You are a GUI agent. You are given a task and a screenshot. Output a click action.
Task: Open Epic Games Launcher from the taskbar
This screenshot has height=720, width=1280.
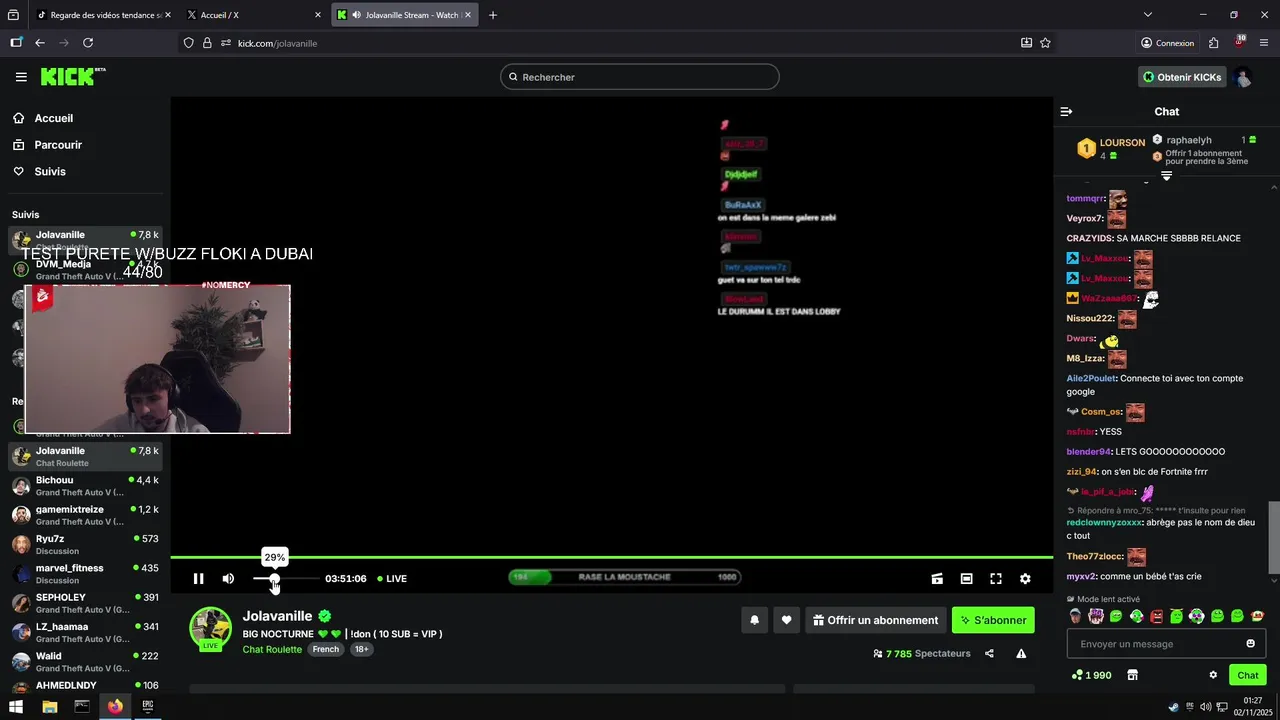click(x=147, y=706)
